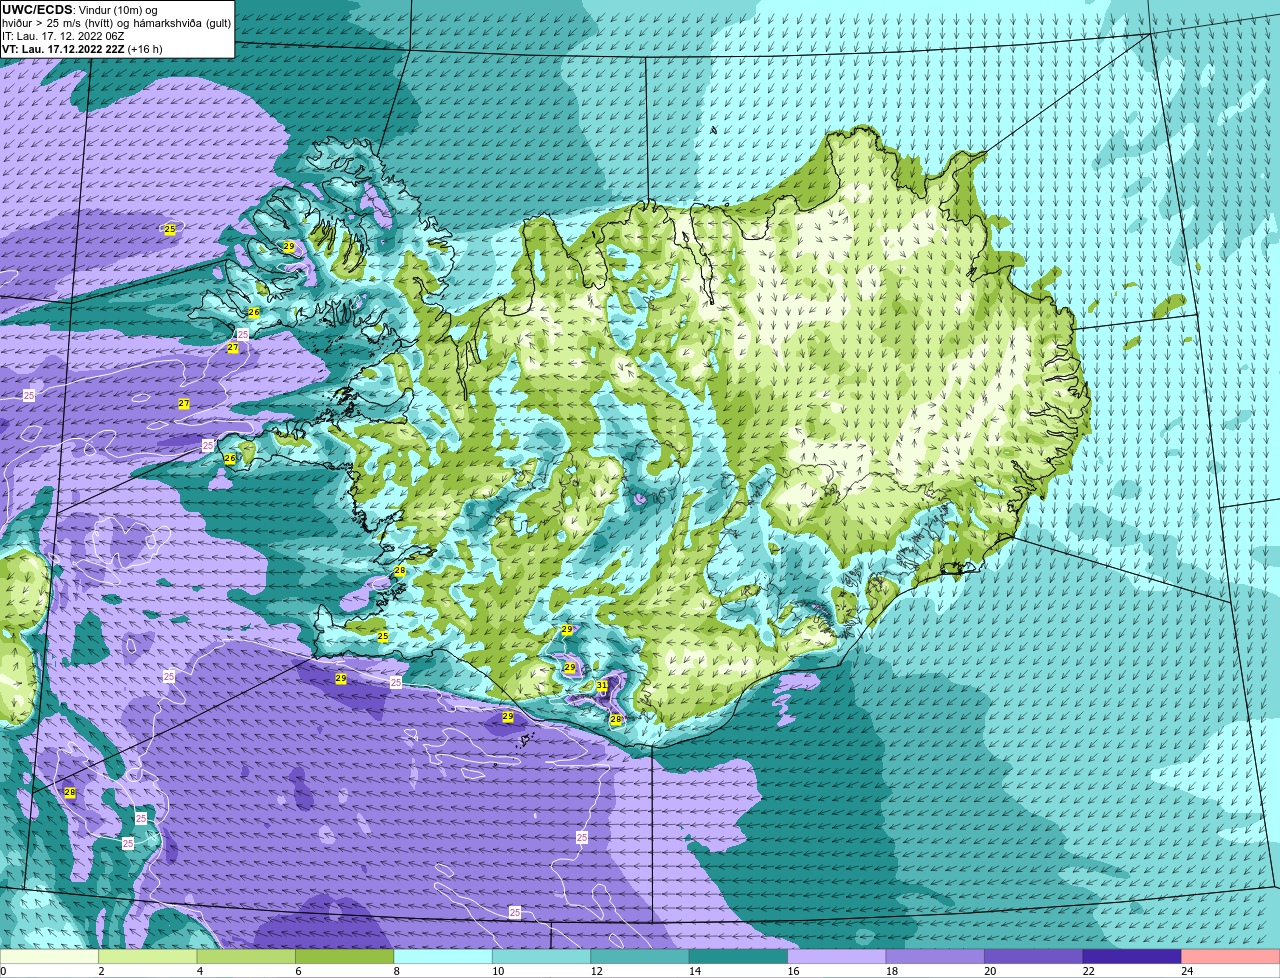Click the 'VT: Lau. 17.12.2022 22Z (+16 h)' line

pyautogui.click(x=82, y=48)
